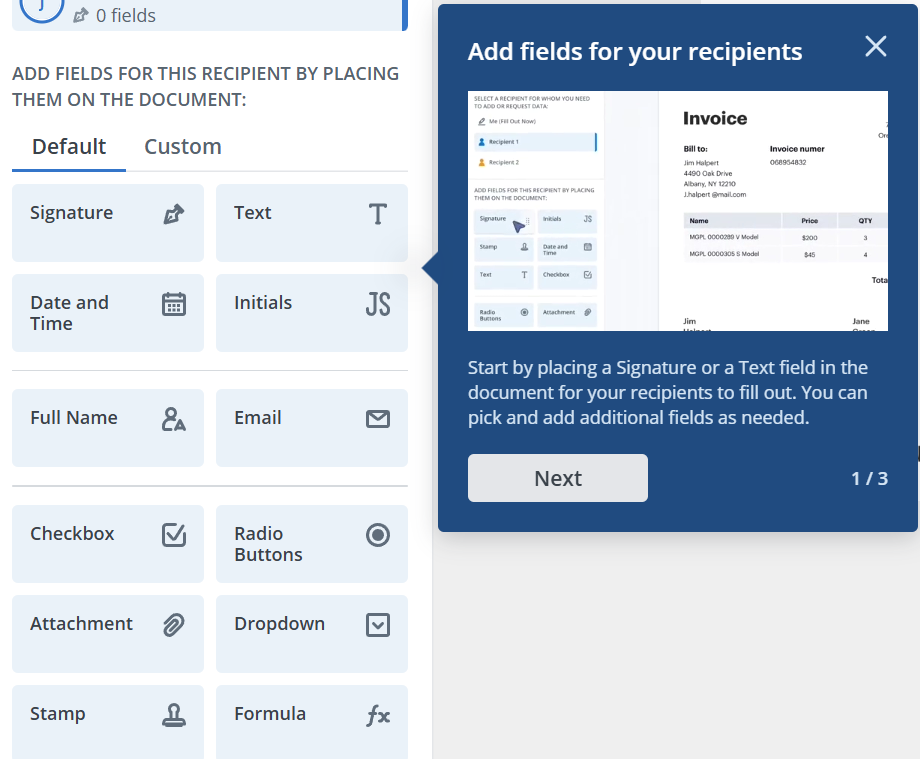Click the Signature field label
The image size is (920, 759).
pyautogui.click(x=72, y=213)
